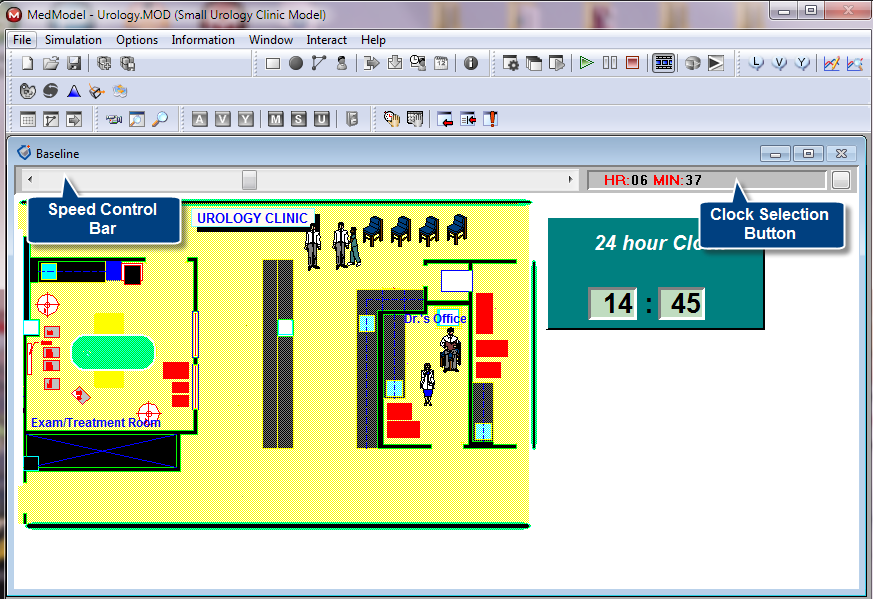Click the speed bar right arrow
The image size is (873, 599).
coord(571,180)
